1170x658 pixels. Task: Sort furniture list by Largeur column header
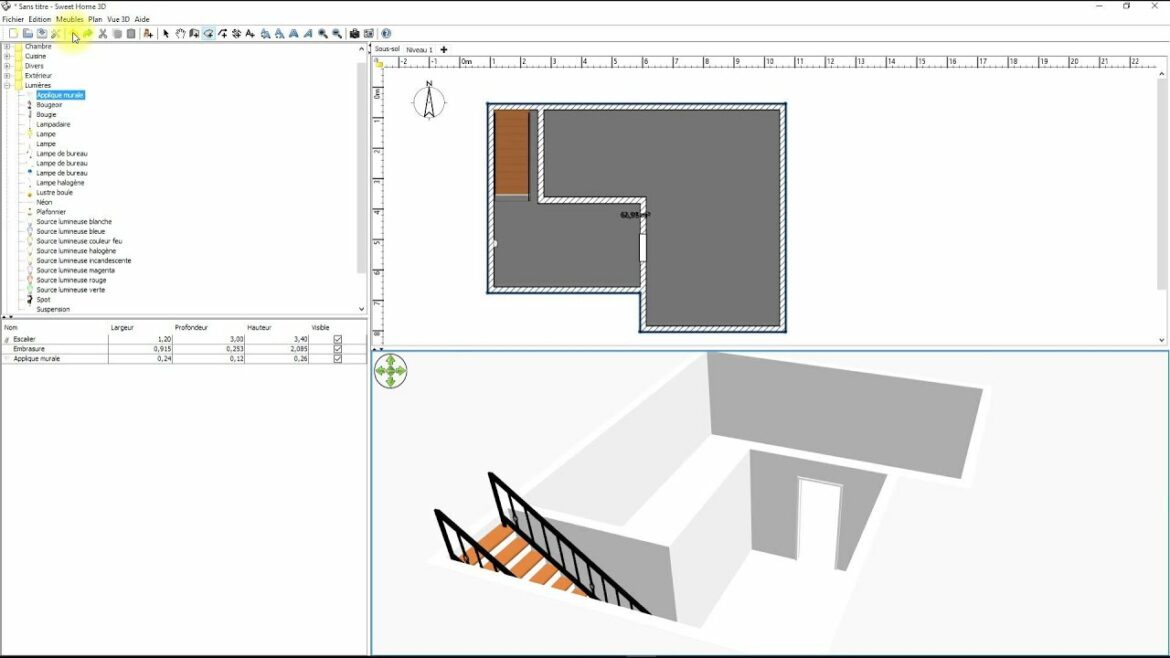122,327
